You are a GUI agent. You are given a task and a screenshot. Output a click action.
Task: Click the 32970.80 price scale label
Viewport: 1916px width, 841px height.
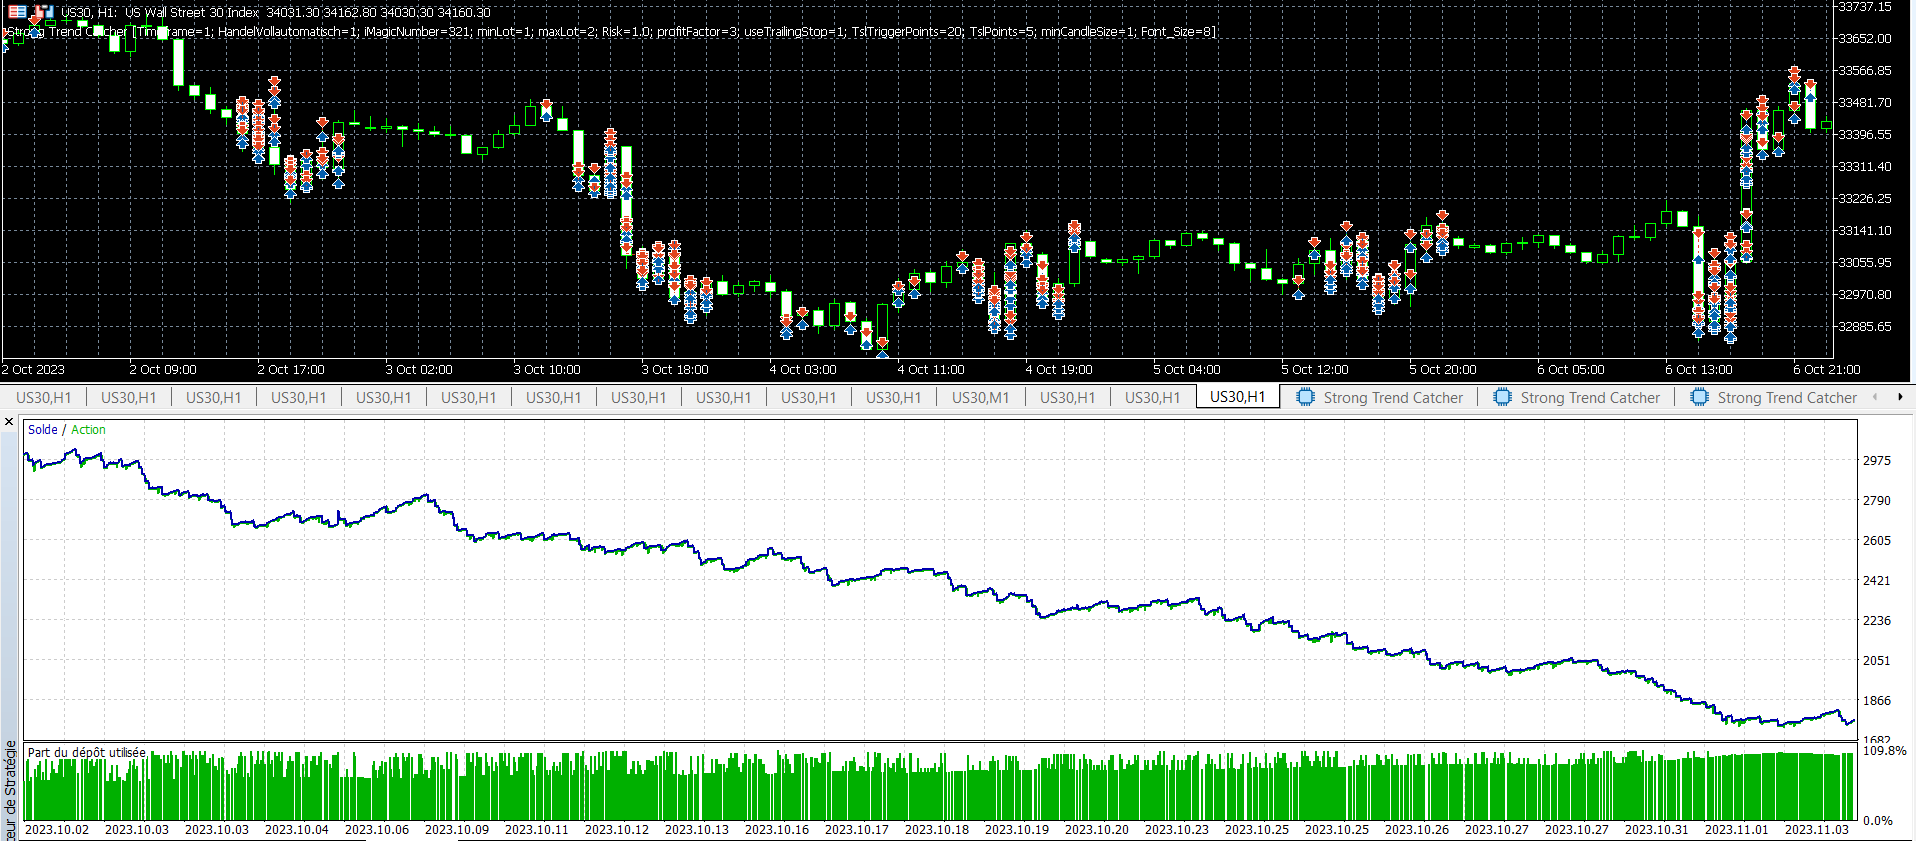[1865, 295]
